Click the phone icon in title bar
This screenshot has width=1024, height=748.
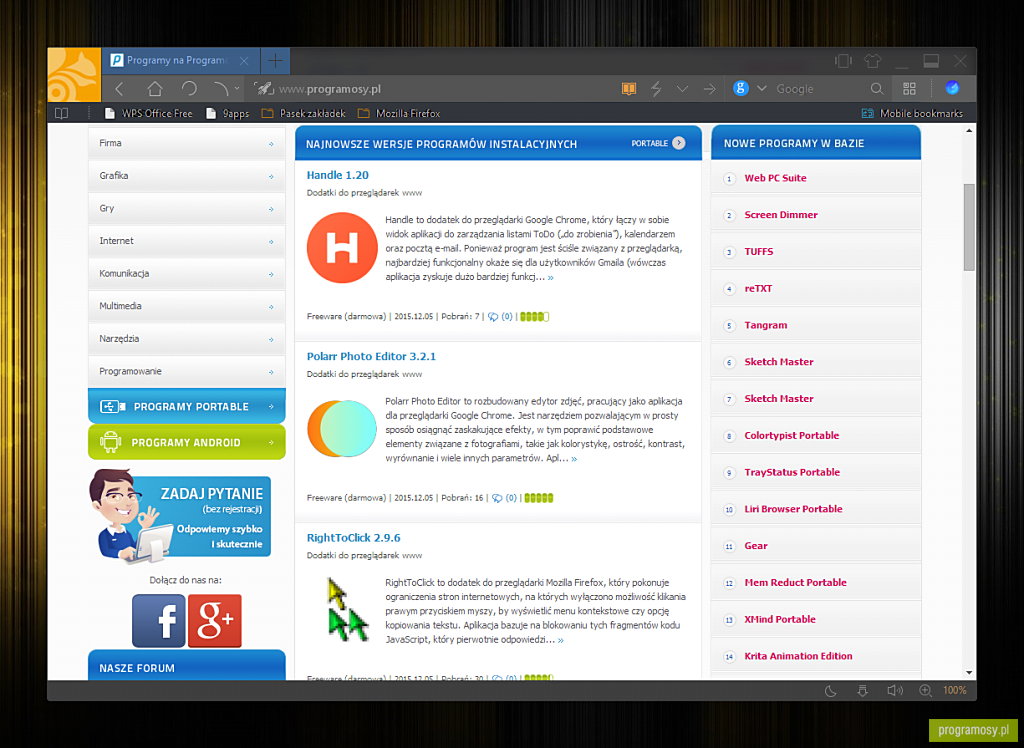click(843, 61)
